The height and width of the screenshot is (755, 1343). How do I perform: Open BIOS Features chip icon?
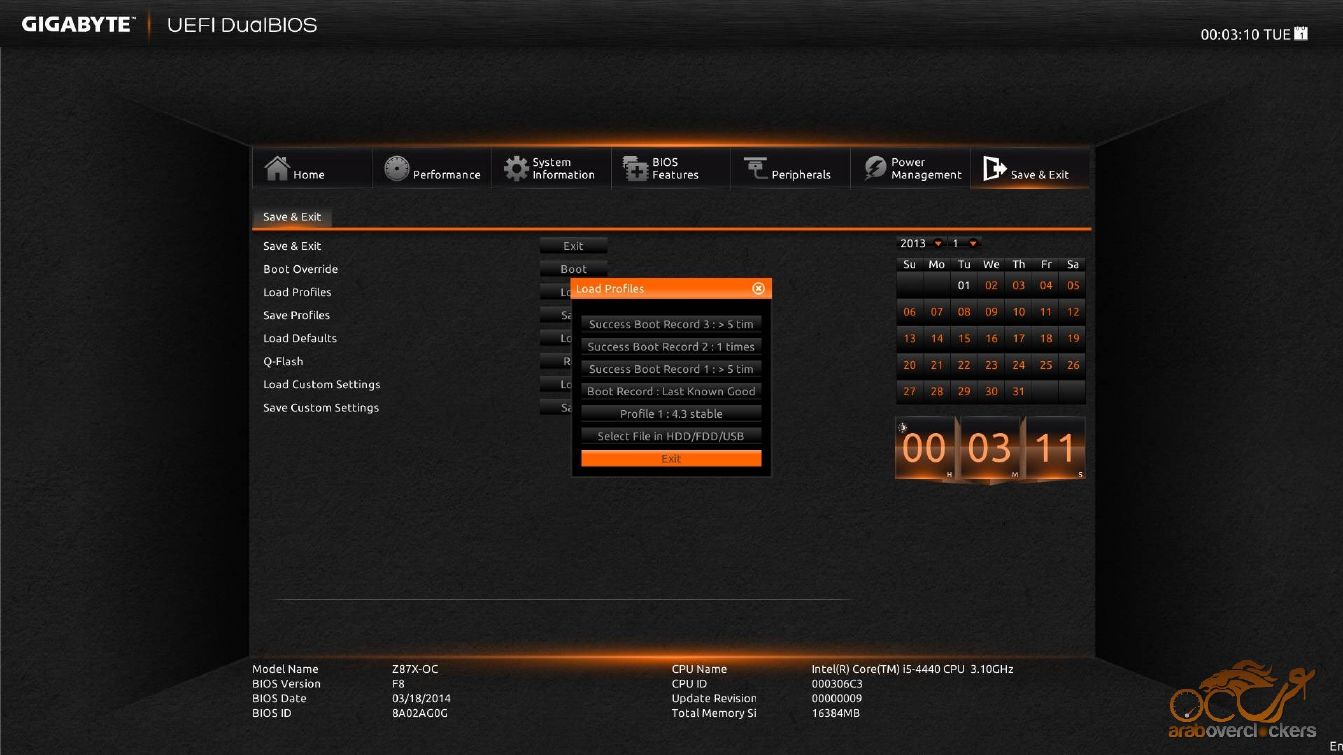636,169
